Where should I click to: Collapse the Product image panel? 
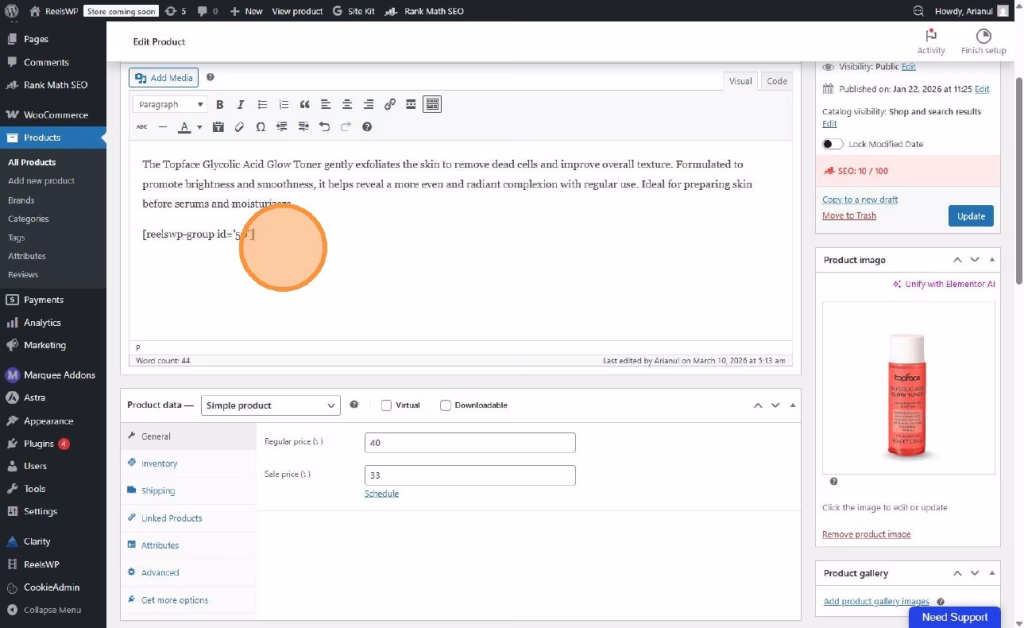(991, 260)
